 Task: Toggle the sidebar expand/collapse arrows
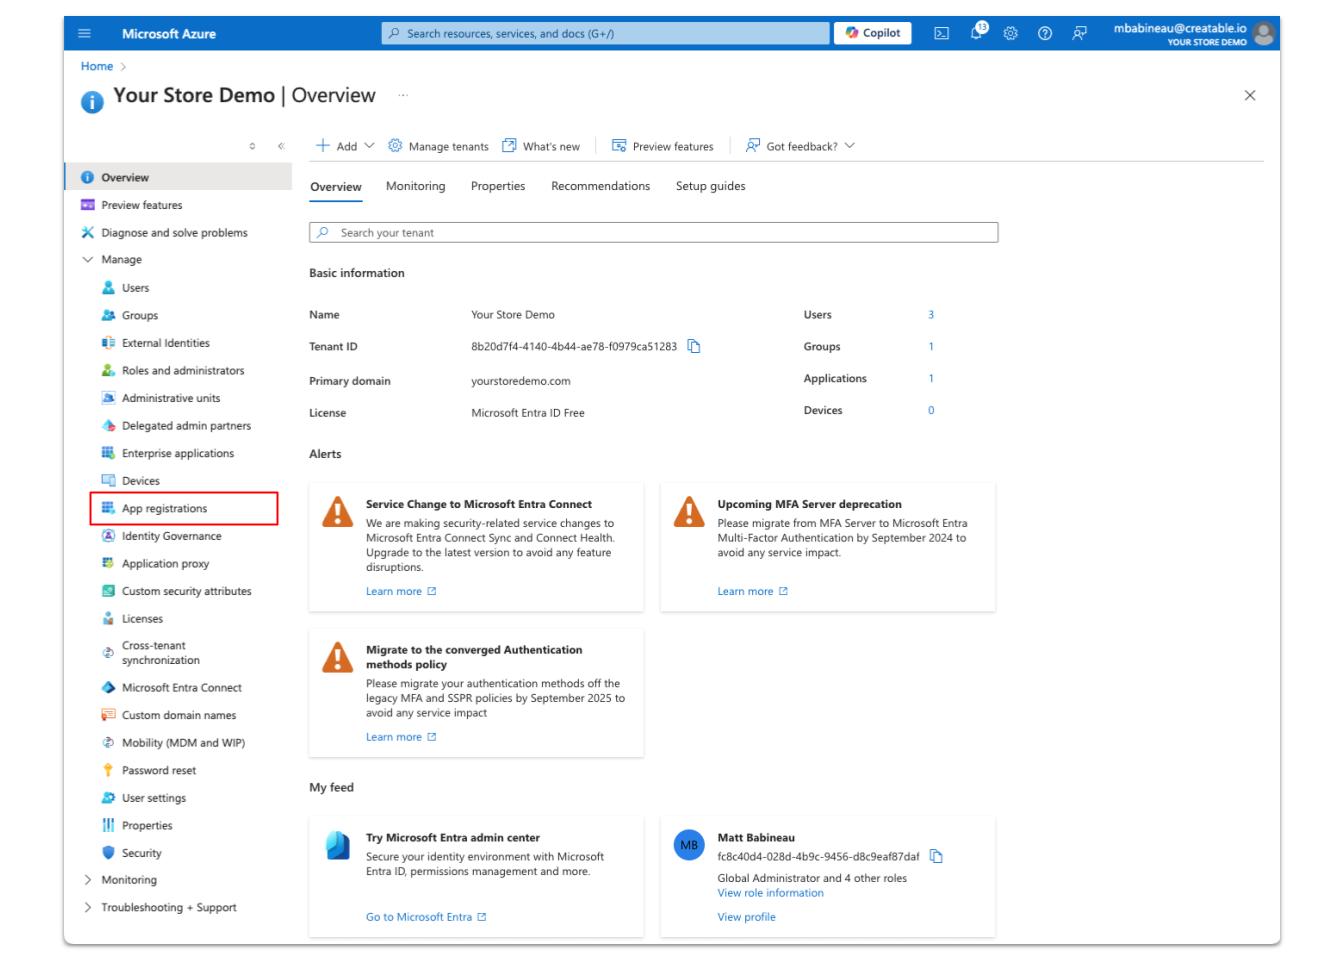coord(252,146)
